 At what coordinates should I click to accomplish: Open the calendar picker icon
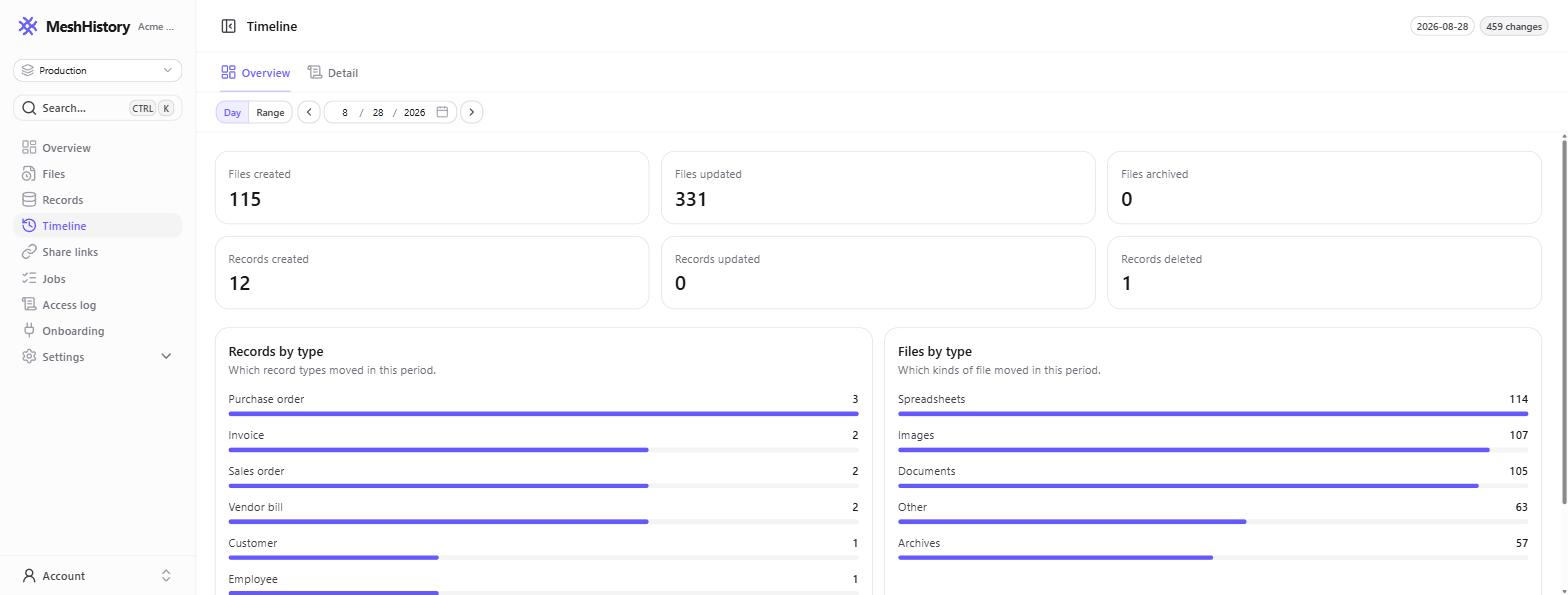click(x=442, y=112)
